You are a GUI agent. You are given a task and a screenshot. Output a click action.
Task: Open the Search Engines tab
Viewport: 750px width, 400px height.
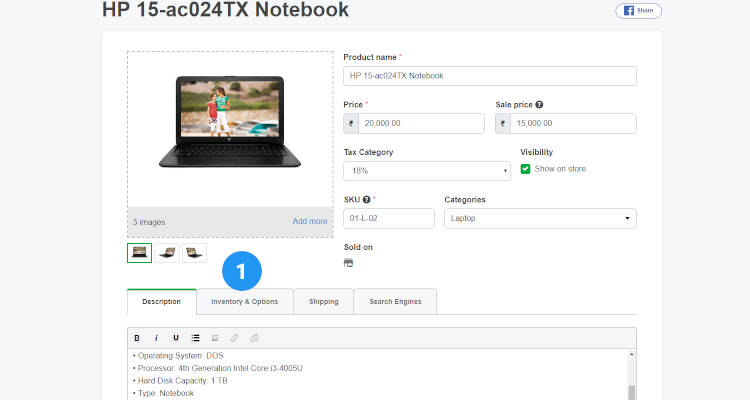tap(395, 301)
